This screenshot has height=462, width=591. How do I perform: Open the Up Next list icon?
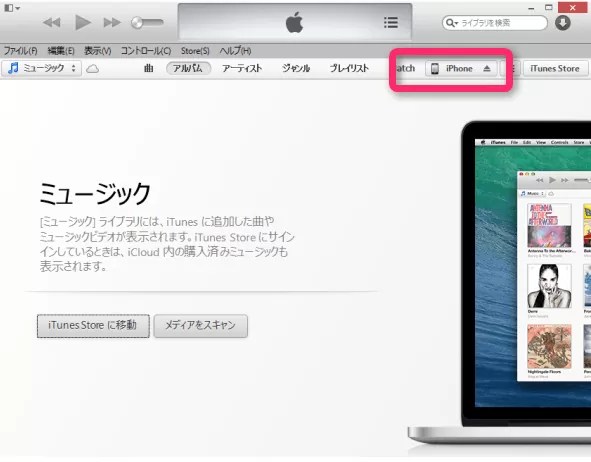coord(390,23)
